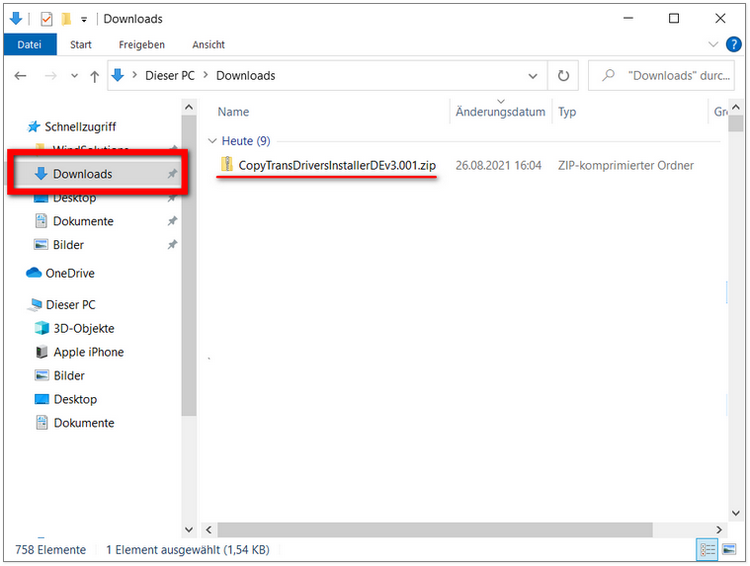Click the ZIP-komprimierter Ordner type cell
The image size is (750, 566).
pyautogui.click(x=625, y=166)
